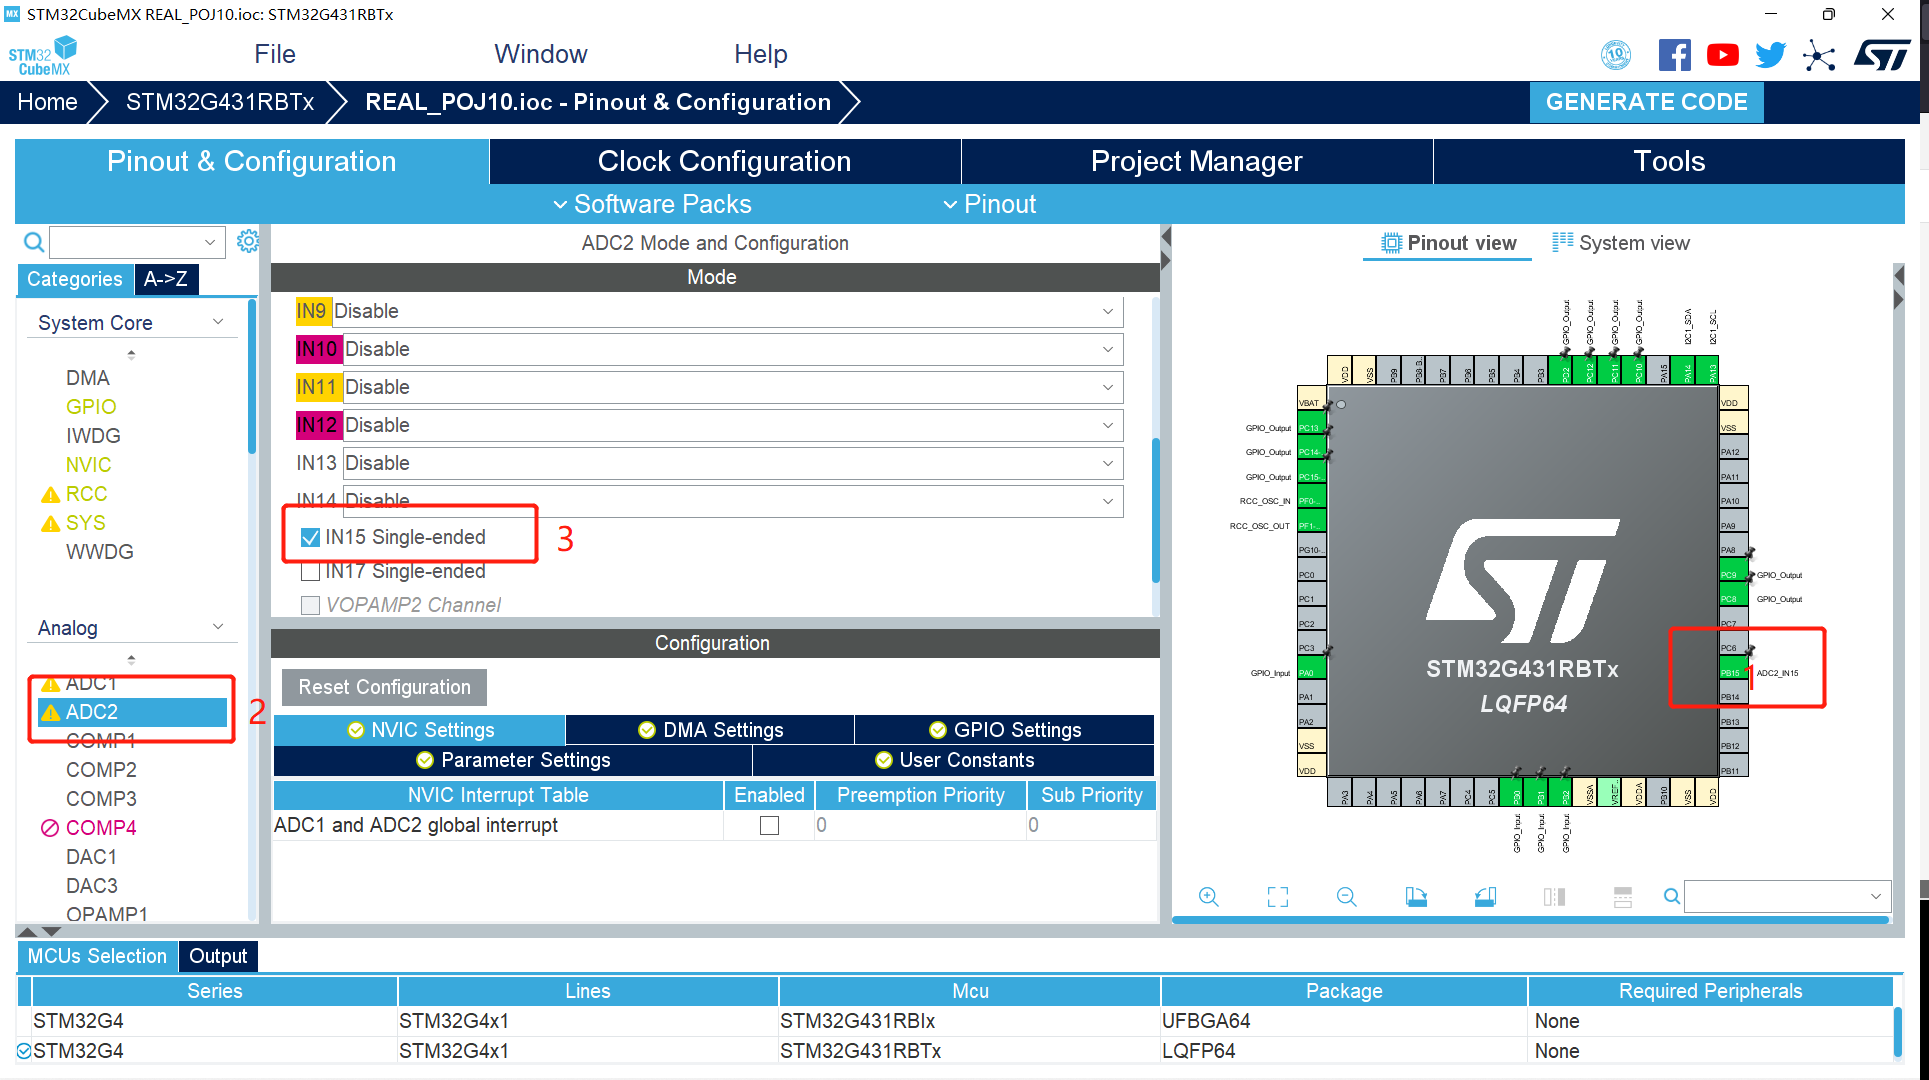Image resolution: width=1929 pixels, height=1080 pixels.
Task: Click the System view grid icon
Action: click(1562, 242)
